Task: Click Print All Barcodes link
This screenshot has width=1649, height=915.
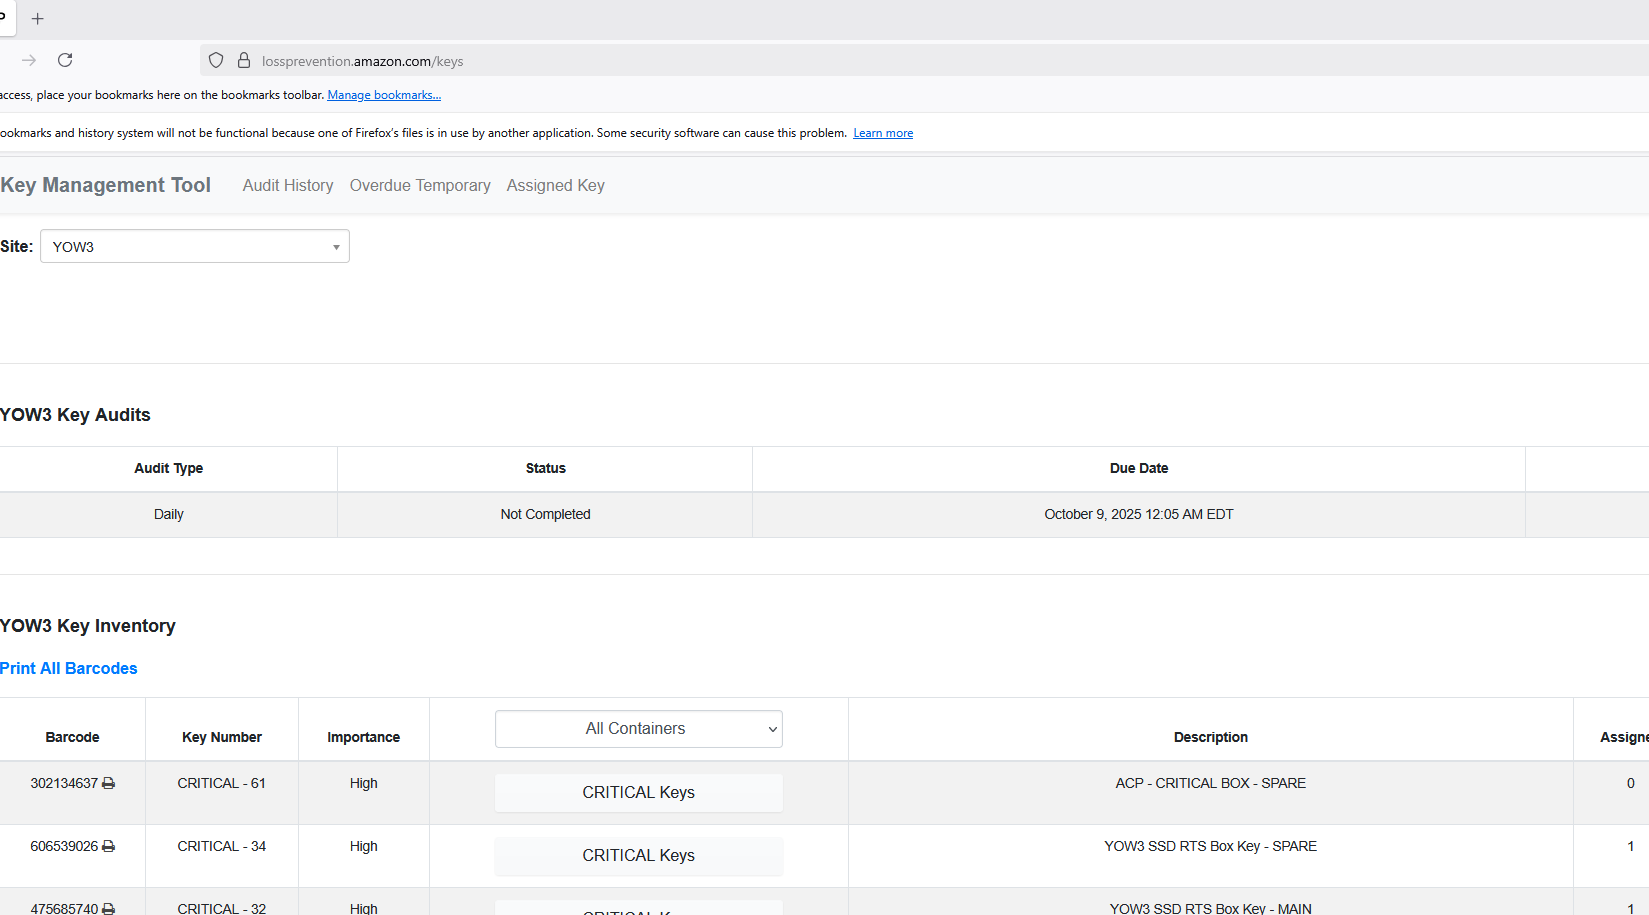Action: click(69, 668)
